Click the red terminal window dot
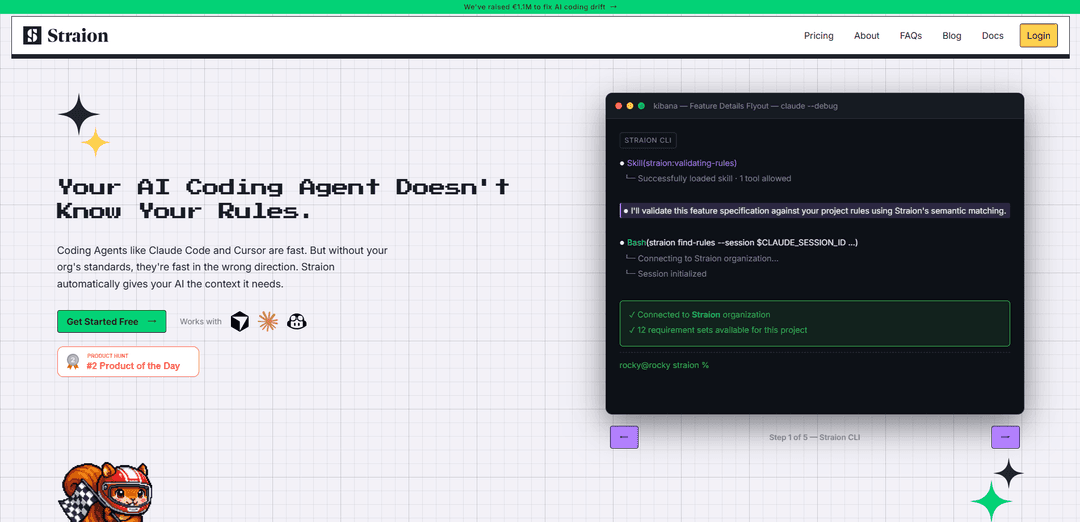Screen dimensions: 1080x522 pos(619,105)
